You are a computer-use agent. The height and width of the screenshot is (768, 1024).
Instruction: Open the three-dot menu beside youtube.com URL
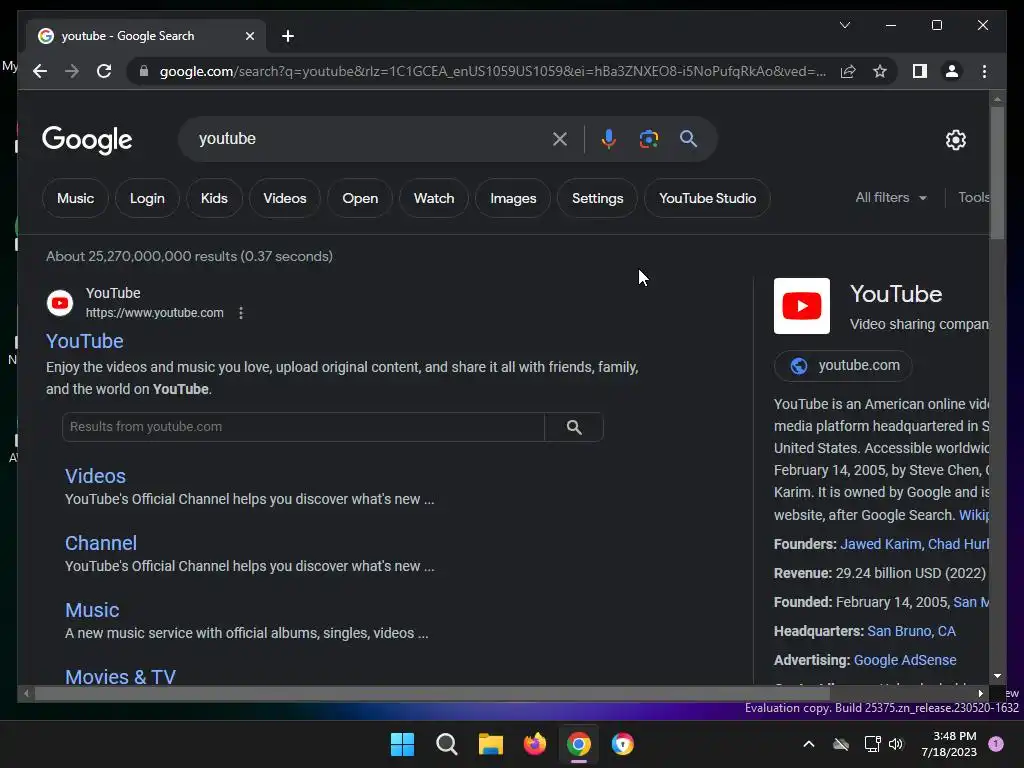pyautogui.click(x=241, y=313)
